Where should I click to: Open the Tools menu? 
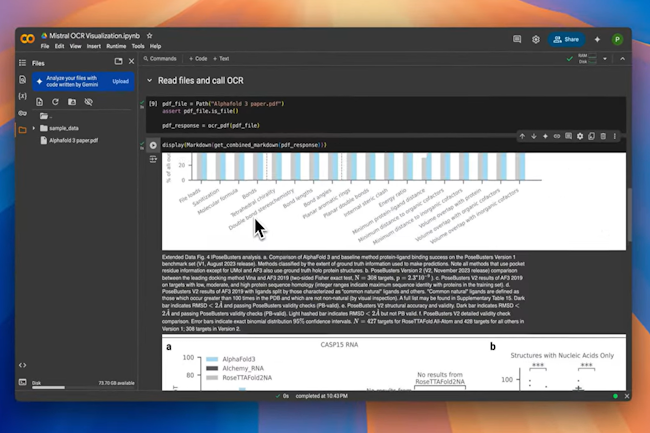(138, 46)
